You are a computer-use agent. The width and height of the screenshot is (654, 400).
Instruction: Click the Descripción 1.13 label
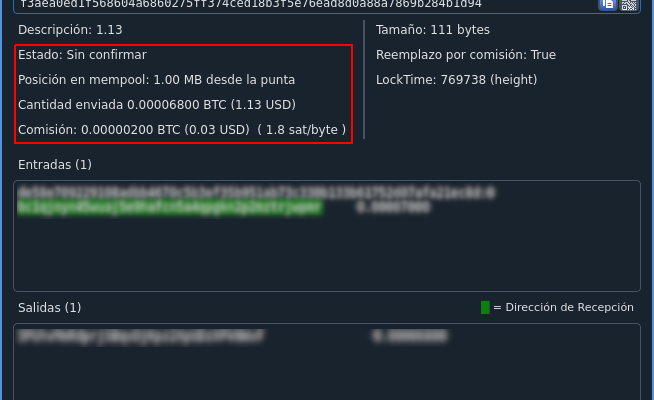tap(70, 30)
